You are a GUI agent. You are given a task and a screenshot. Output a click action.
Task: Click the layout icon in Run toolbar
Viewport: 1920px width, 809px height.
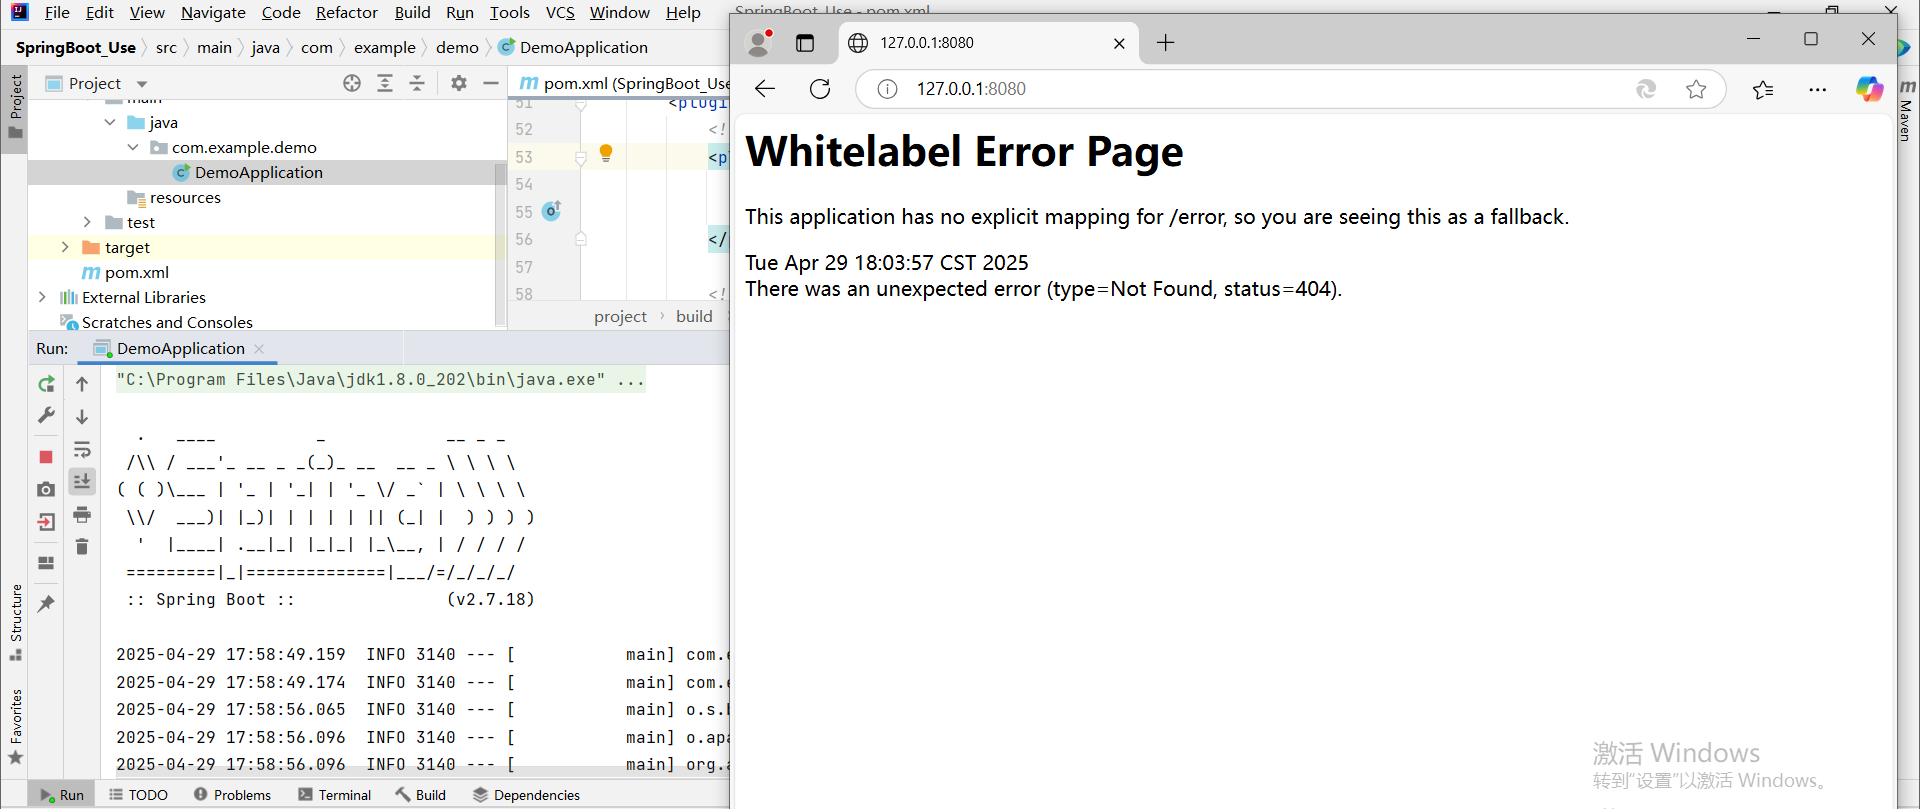coord(46,563)
